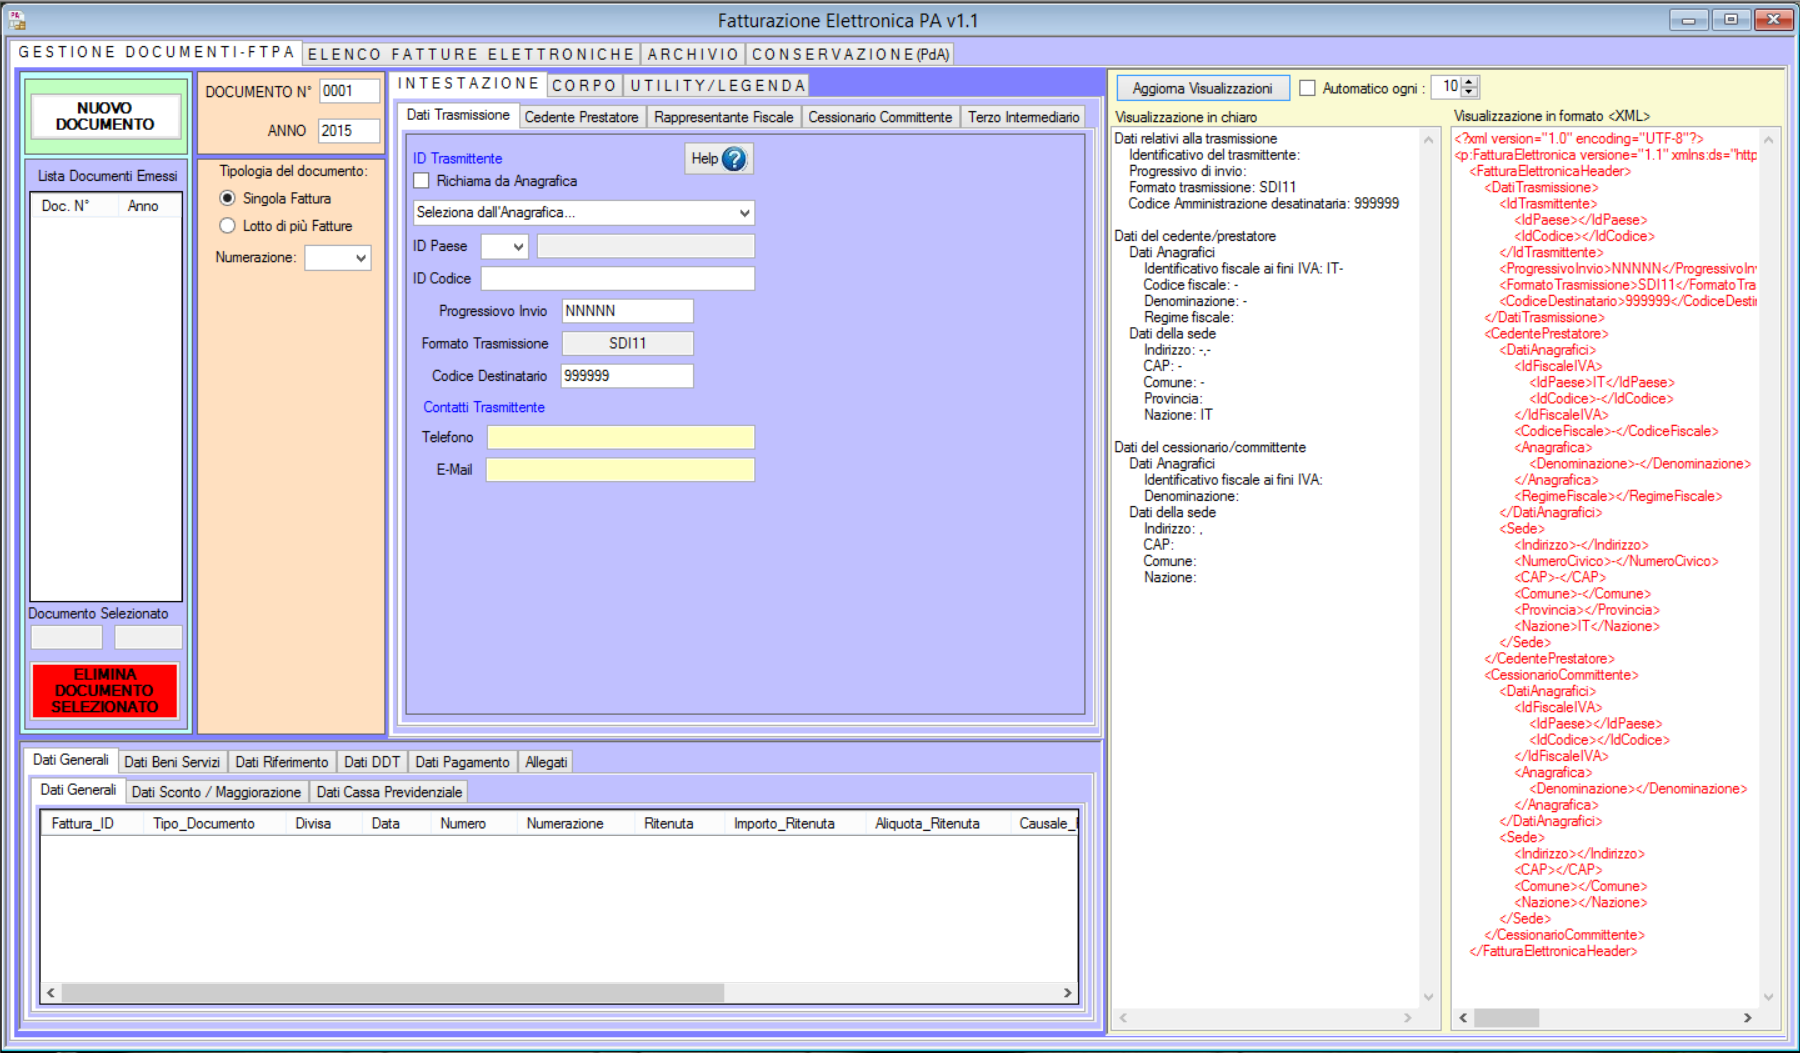Viewport: 1800px width, 1053px height.
Task: Click the Gestione Documenti-FTPA tab
Action: pyautogui.click(x=157, y=52)
